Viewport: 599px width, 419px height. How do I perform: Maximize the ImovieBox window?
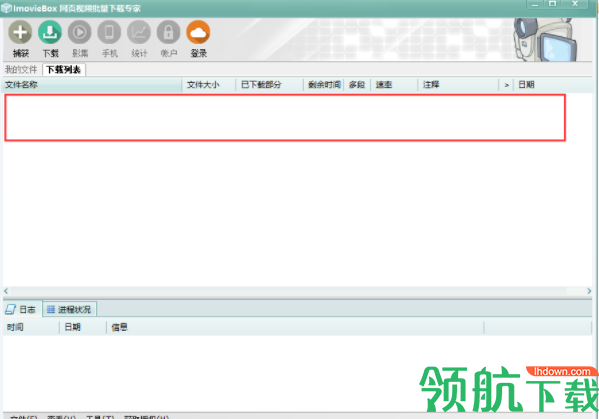click(552, 4)
